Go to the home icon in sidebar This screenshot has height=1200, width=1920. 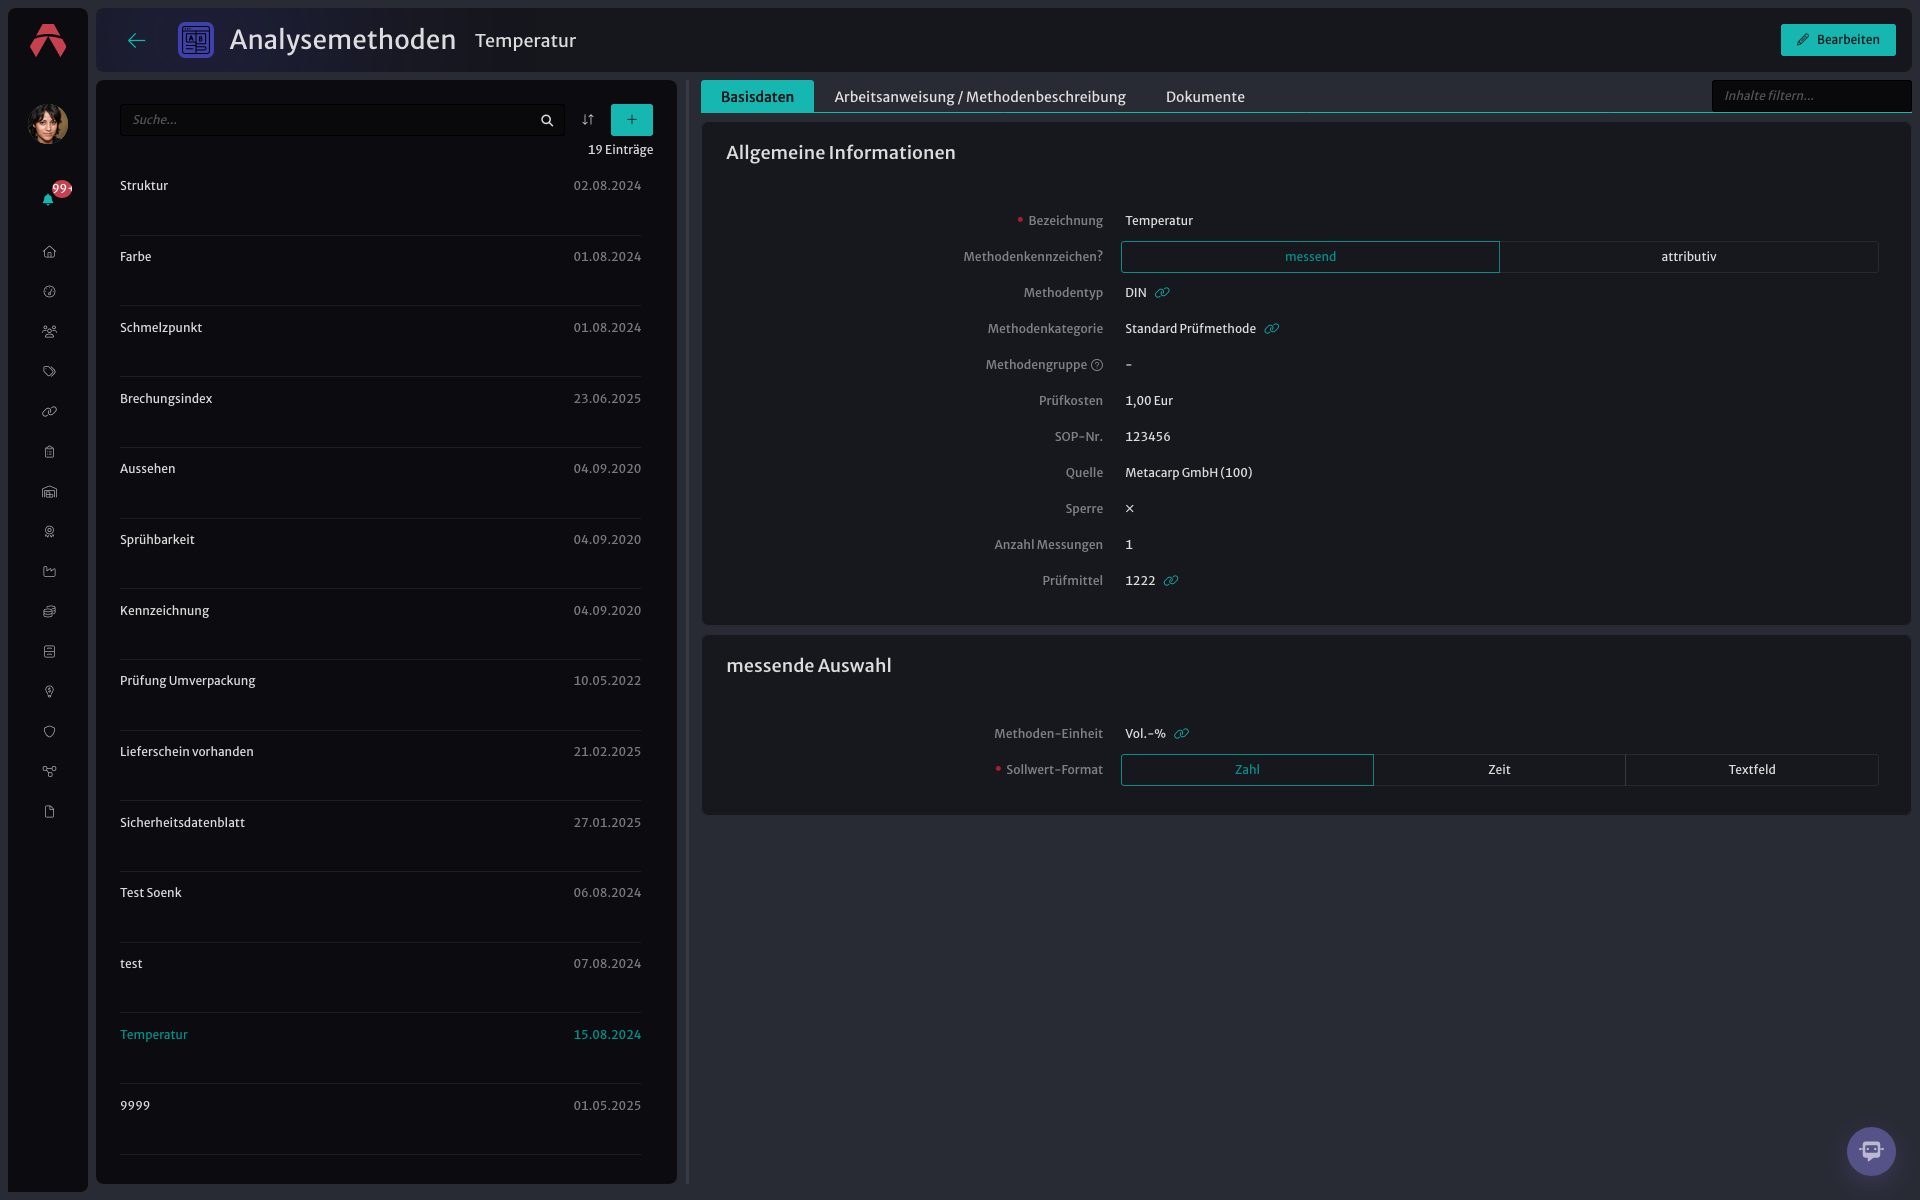tap(49, 252)
